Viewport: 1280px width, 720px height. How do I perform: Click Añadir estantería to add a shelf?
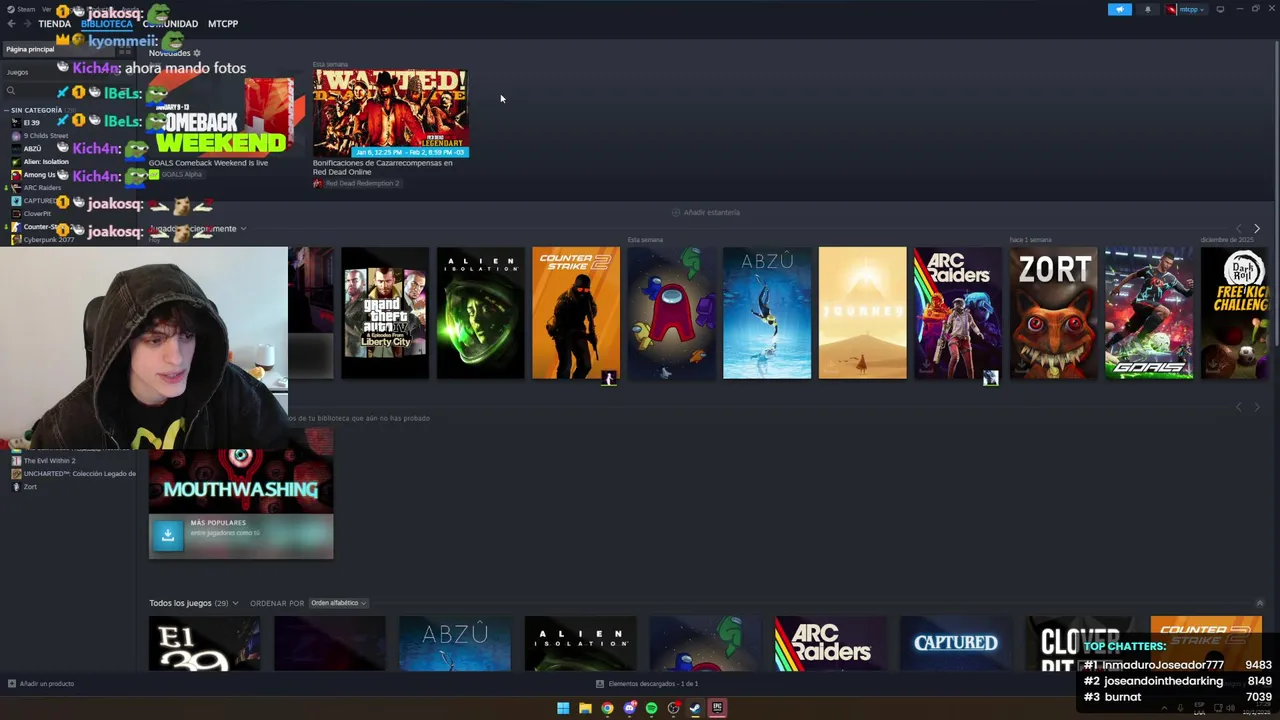click(706, 212)
